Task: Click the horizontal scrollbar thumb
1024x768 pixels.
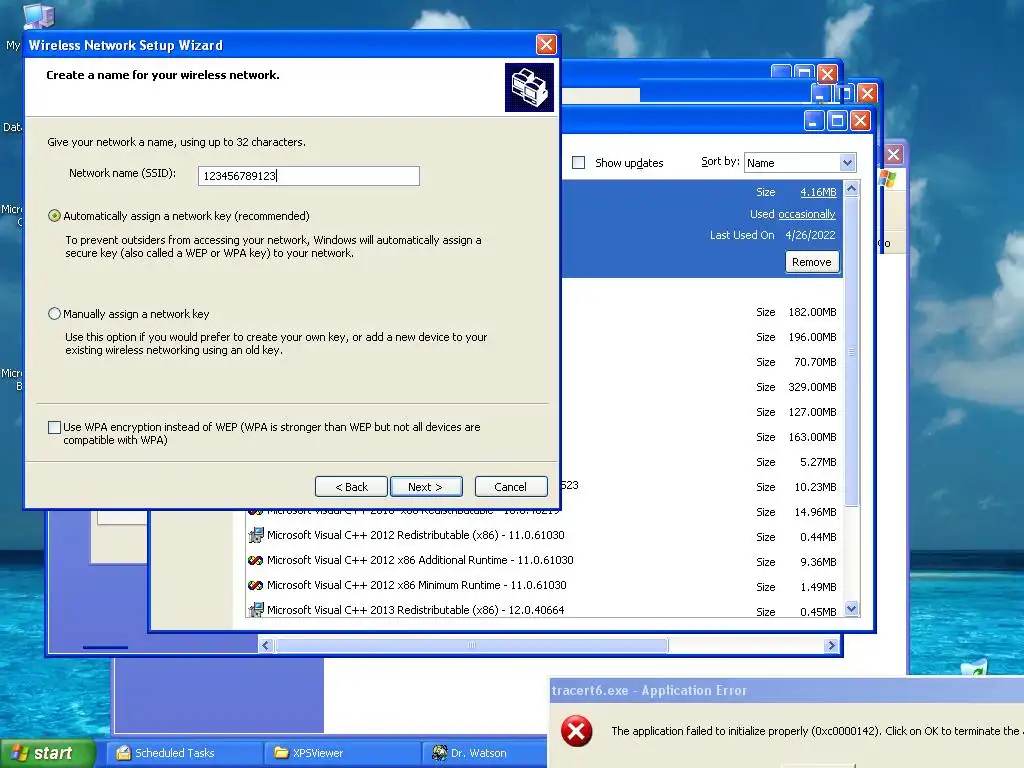Action: pos(472,645)
